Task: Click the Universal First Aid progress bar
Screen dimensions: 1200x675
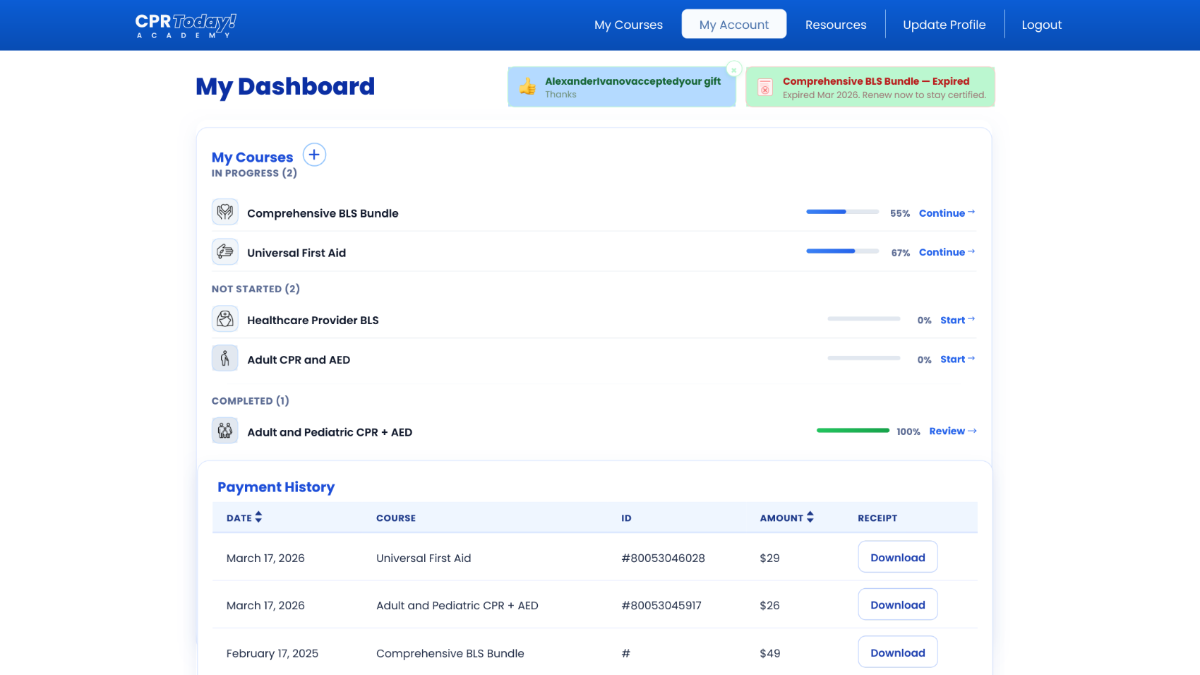Action: coord(842,251)
